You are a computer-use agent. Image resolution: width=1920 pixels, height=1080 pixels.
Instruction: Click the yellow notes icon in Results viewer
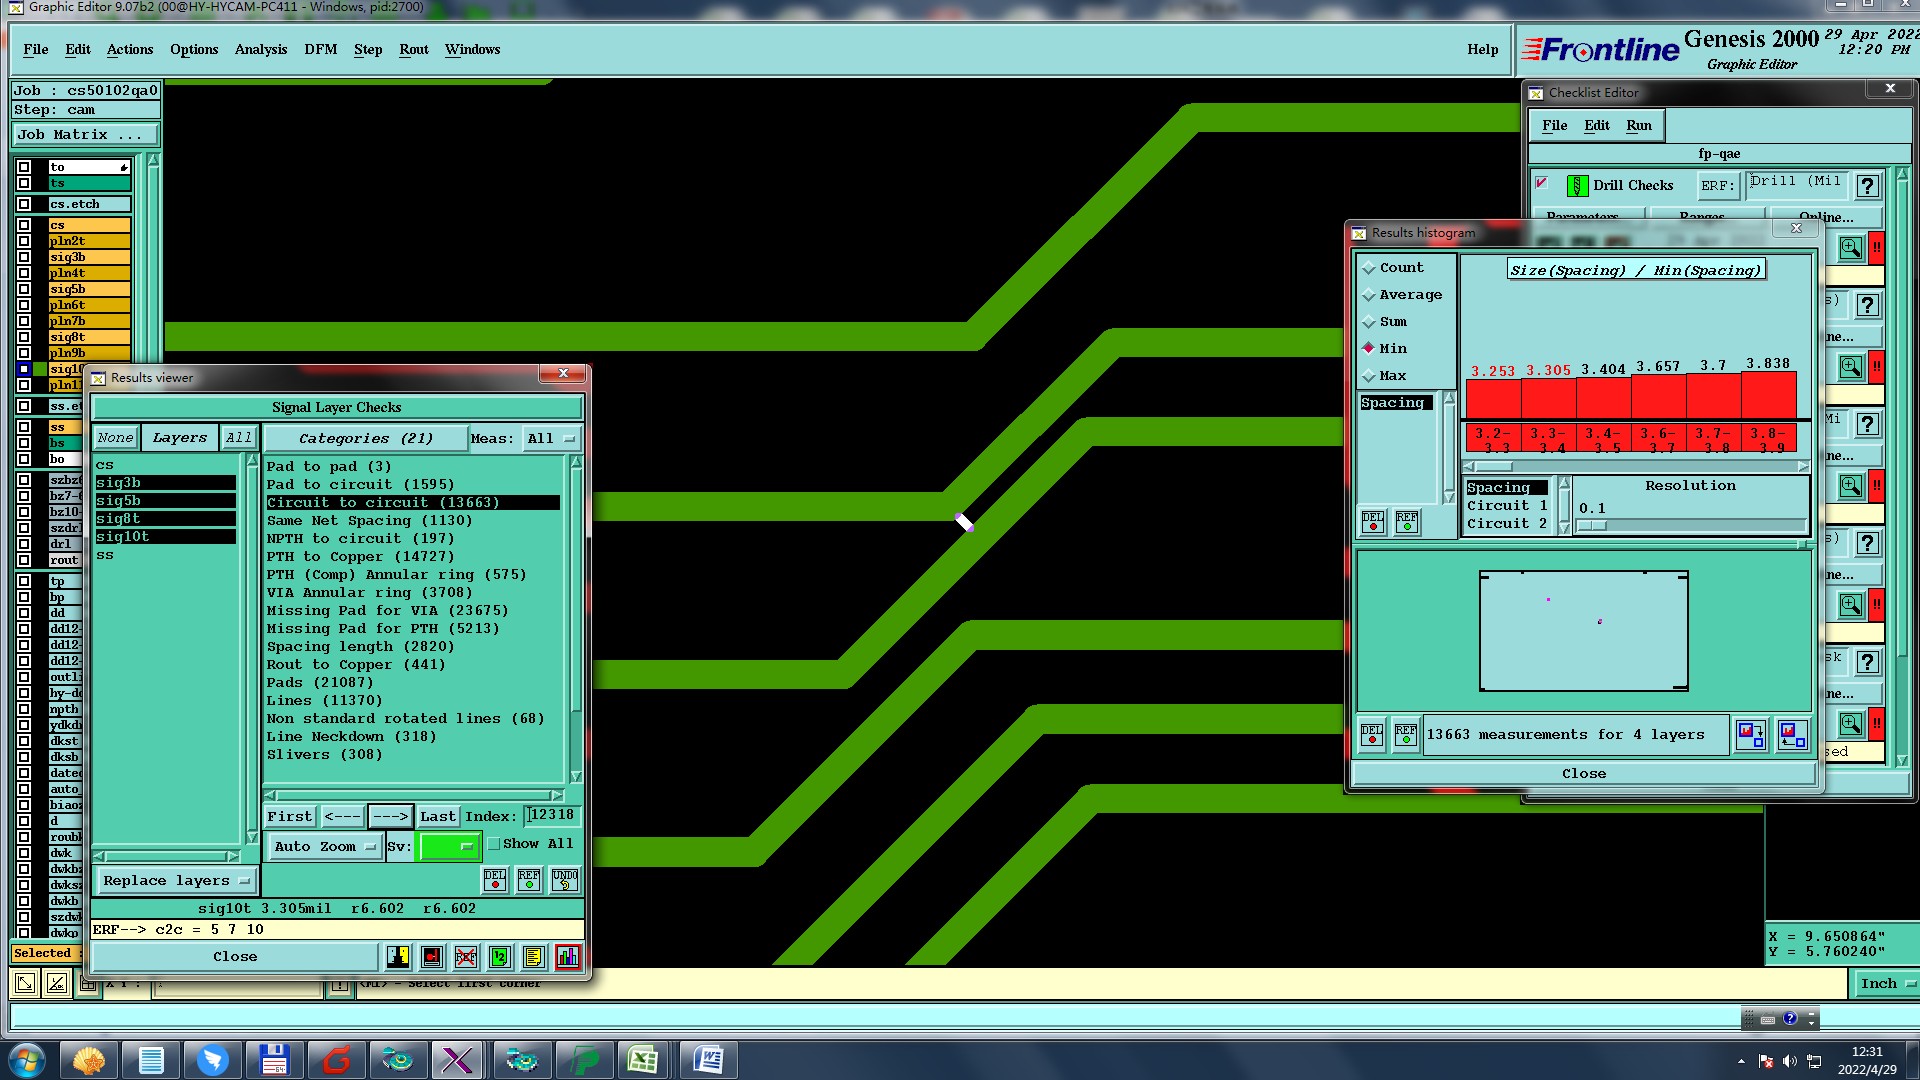pyautogui.click(x=534, y=957)
